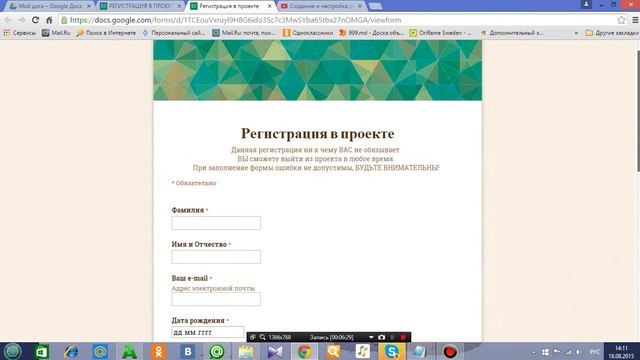
Task: Launch Internet Explorer from taskbar
Action: point(71,351)
